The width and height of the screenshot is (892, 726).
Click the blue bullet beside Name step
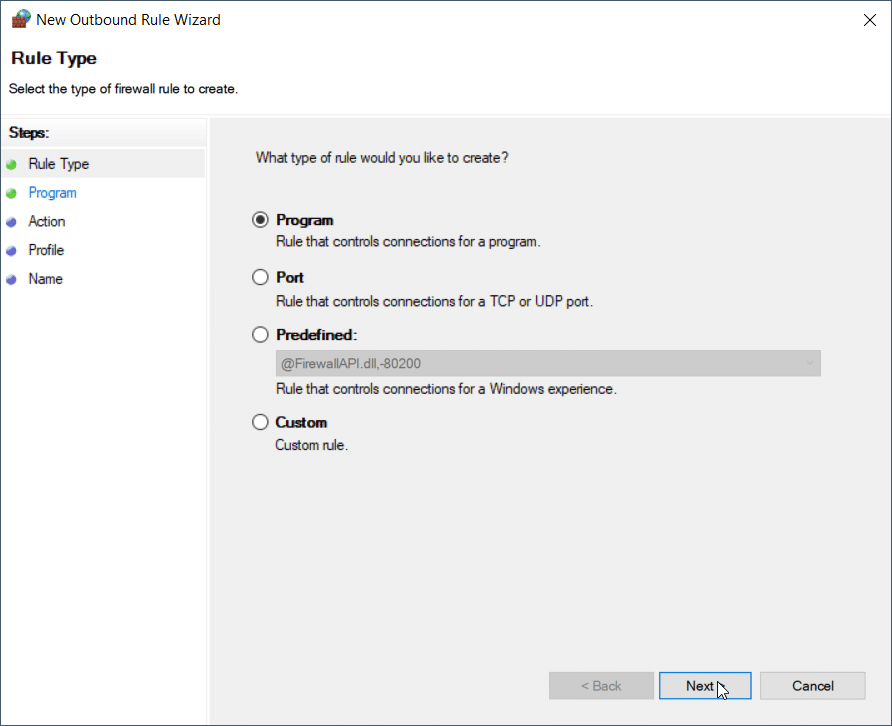click(x=11, y=280)
